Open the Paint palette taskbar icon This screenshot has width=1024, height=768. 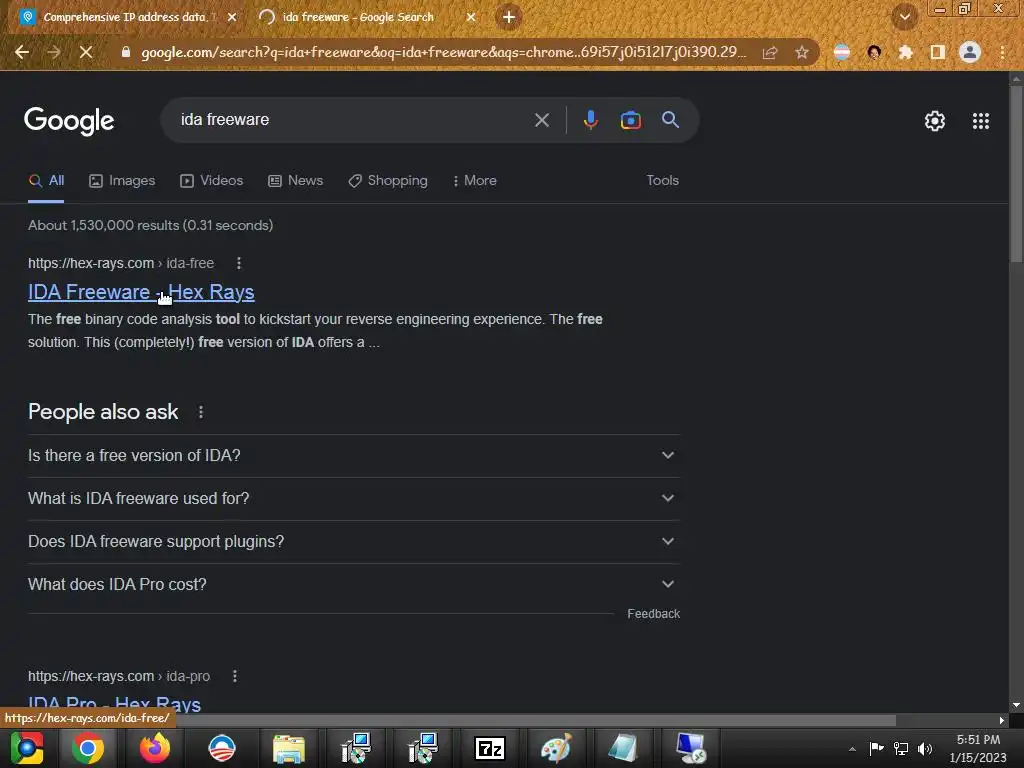click(556, 748)
